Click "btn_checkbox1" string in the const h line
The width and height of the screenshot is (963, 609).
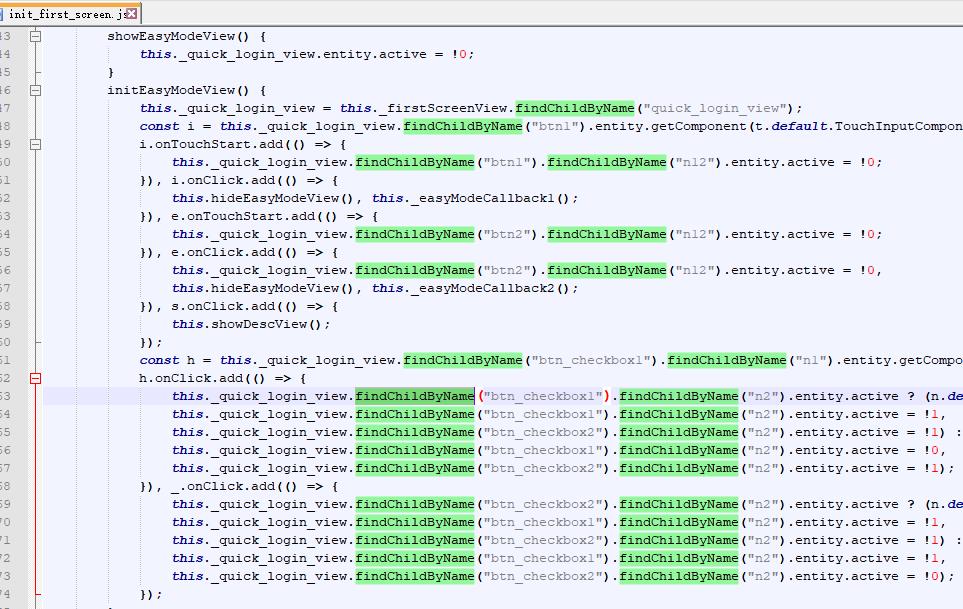pos(591,360)
